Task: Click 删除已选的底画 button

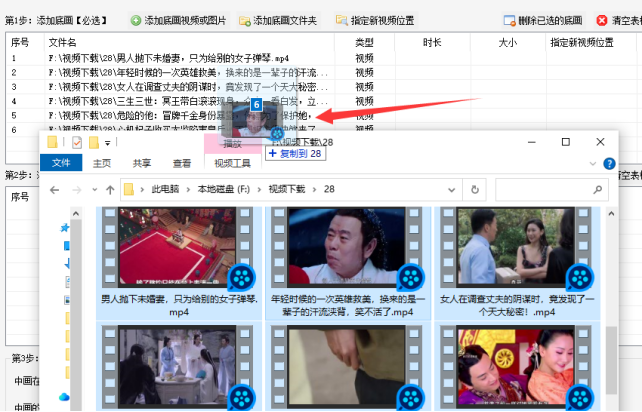Action: pyautogui.click(x=543, y=20)
